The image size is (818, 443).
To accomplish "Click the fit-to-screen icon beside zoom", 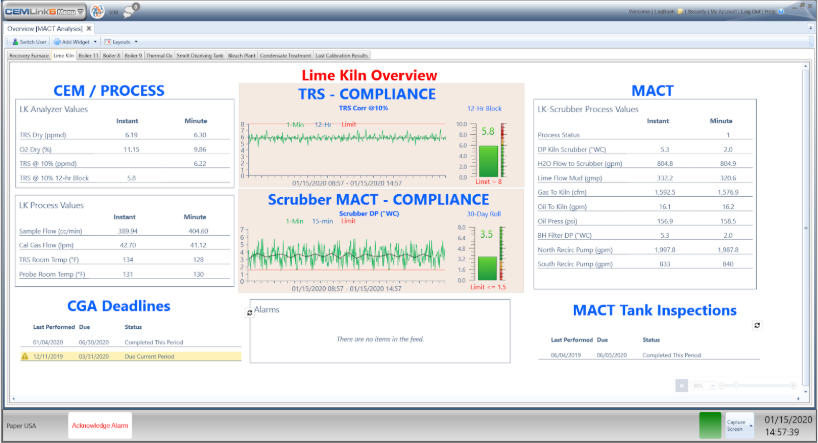I will (x=681, y=386).
